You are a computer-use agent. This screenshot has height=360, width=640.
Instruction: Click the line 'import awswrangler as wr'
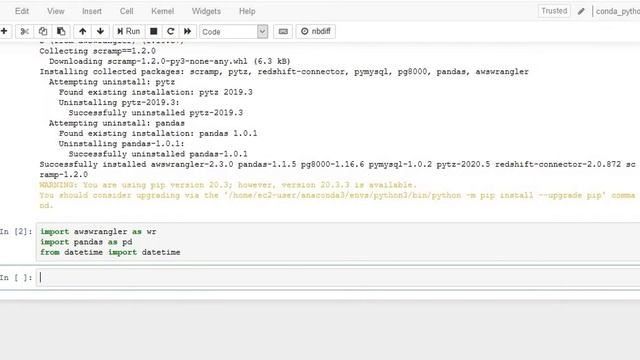98,232
